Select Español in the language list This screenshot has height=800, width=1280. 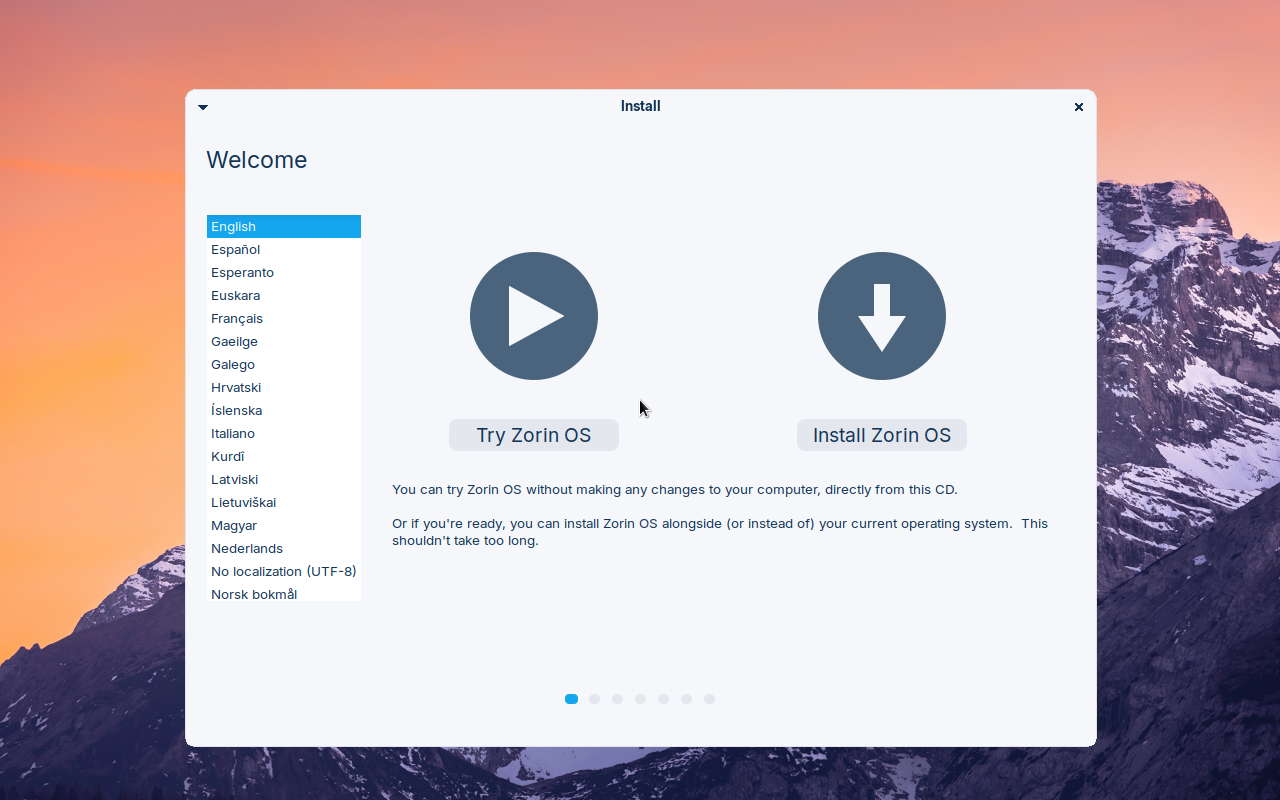(x=284, y=249)
